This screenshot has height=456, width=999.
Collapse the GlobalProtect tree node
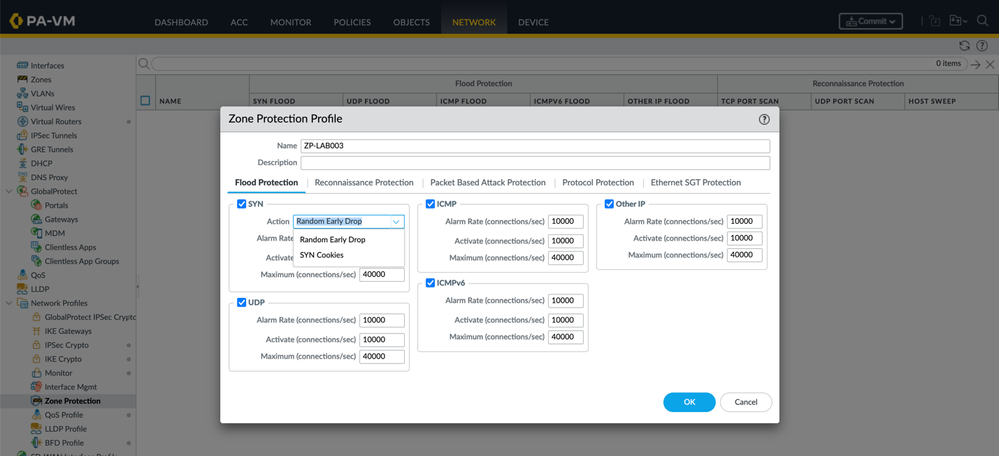[10, 191]
